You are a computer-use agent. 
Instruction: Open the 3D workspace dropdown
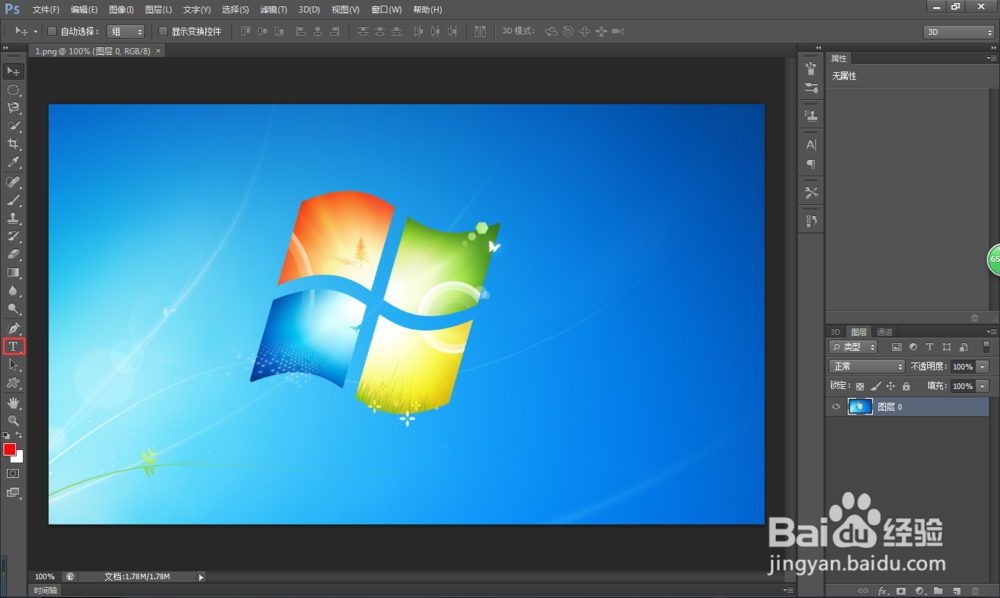[959, 32]
